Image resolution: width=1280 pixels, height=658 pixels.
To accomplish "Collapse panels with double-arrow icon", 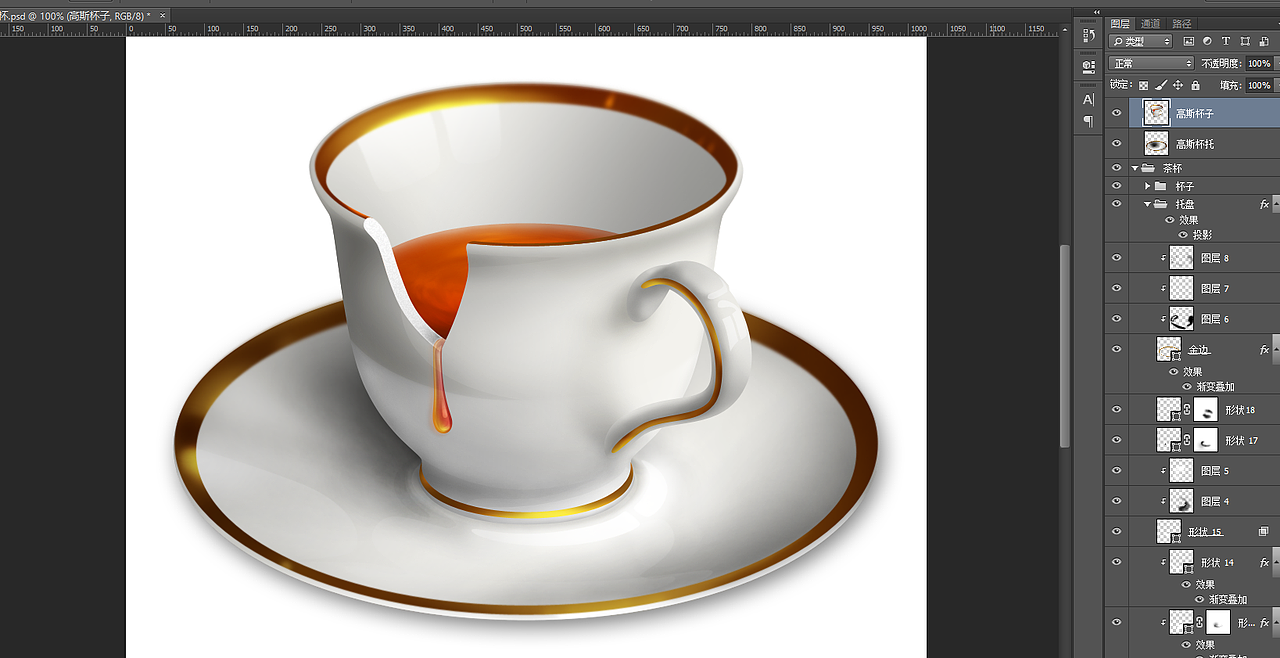I will click(1096, 12).
